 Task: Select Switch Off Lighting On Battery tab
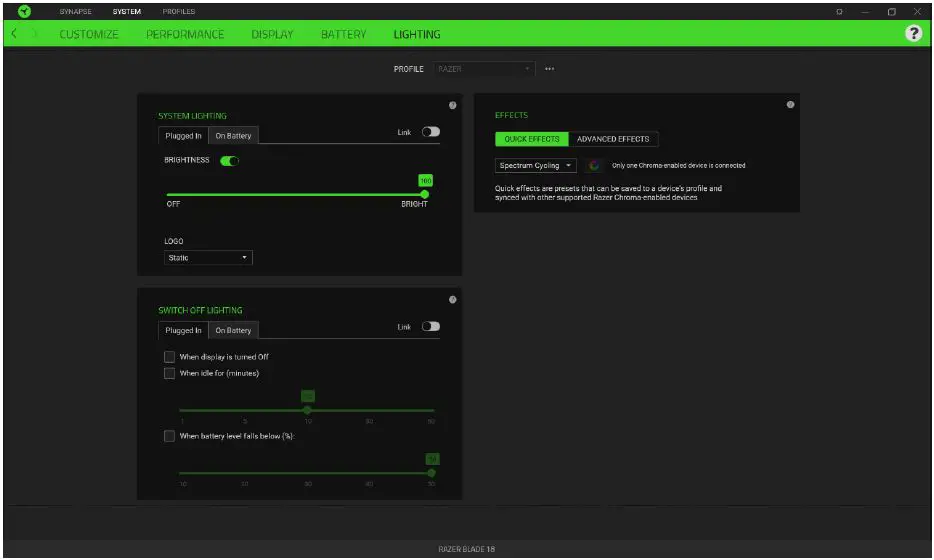pyautogui.click(x=234, y=331)
